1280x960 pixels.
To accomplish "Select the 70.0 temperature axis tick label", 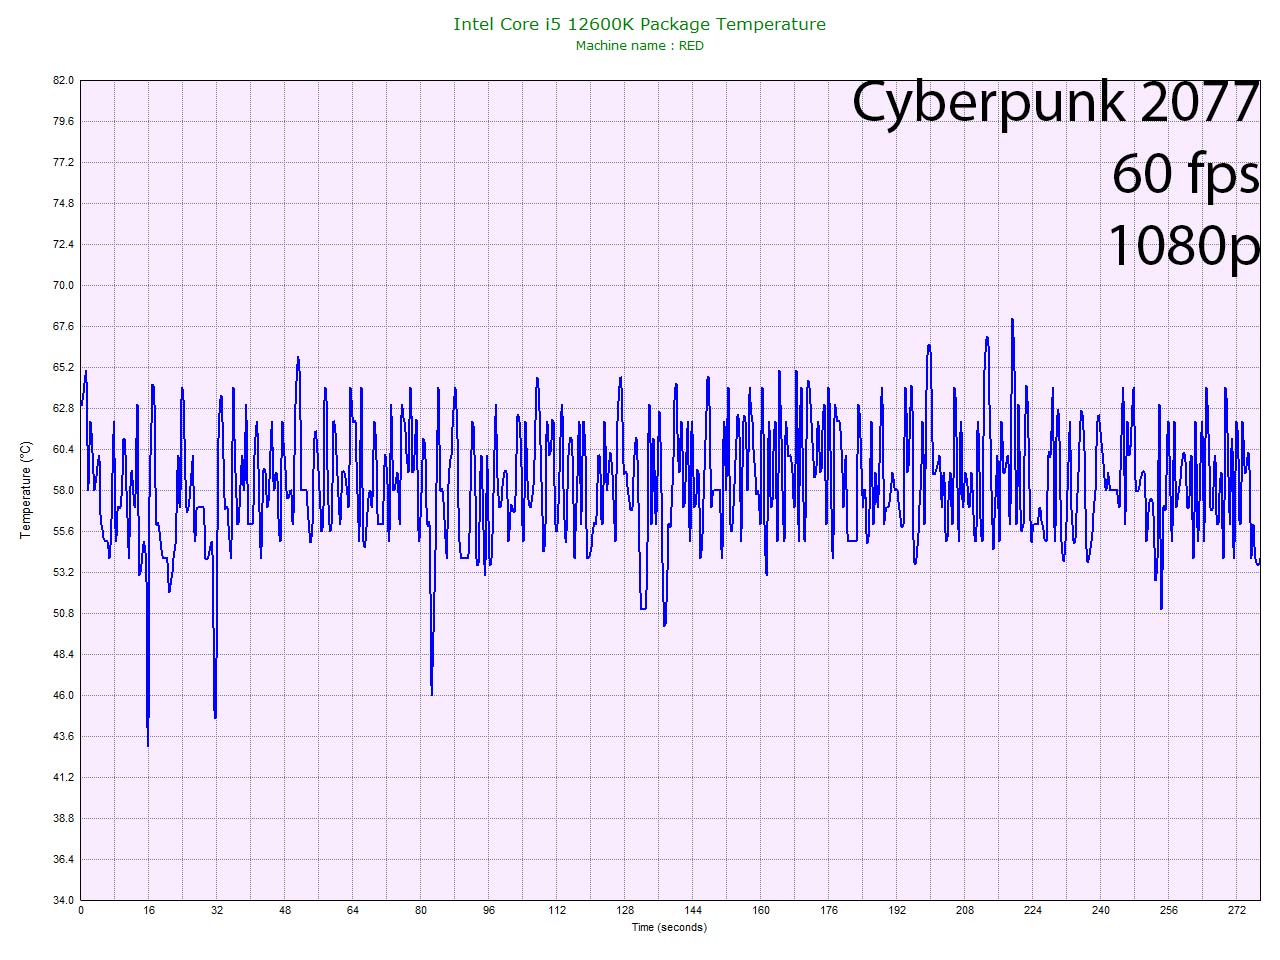I will point(63,285).
